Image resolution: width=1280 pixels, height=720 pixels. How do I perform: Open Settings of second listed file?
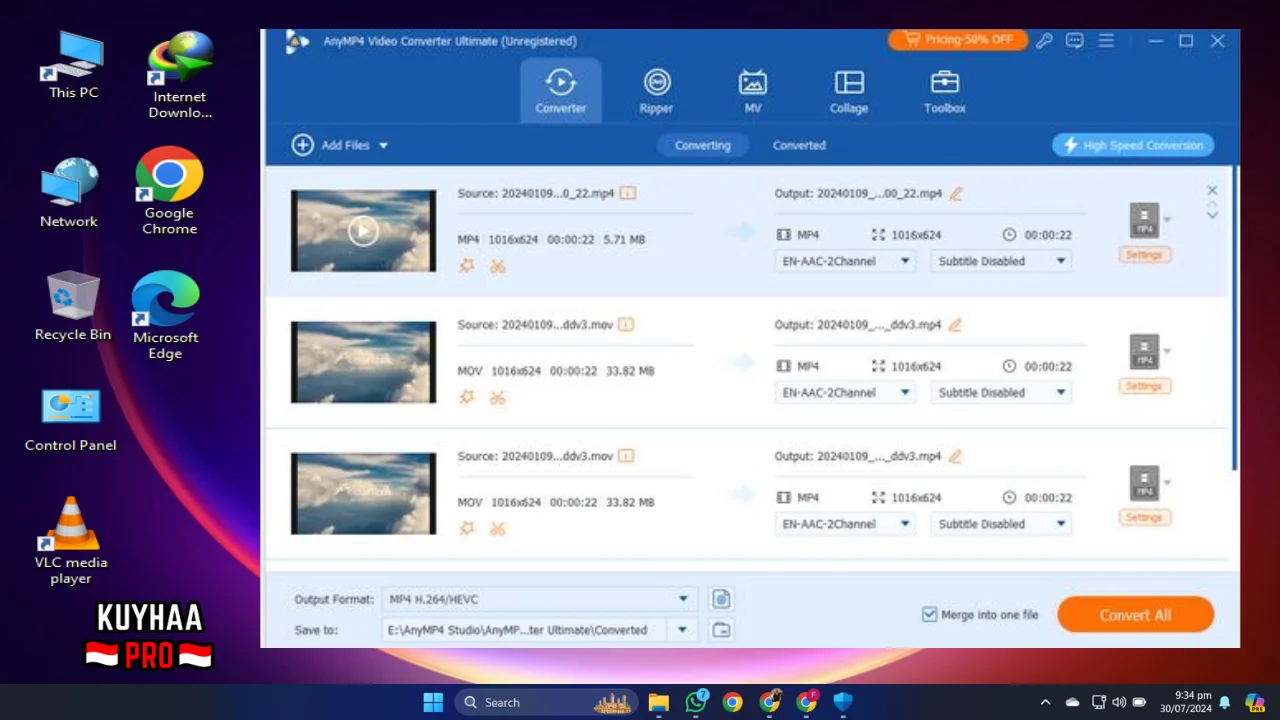pos(1144,386)
